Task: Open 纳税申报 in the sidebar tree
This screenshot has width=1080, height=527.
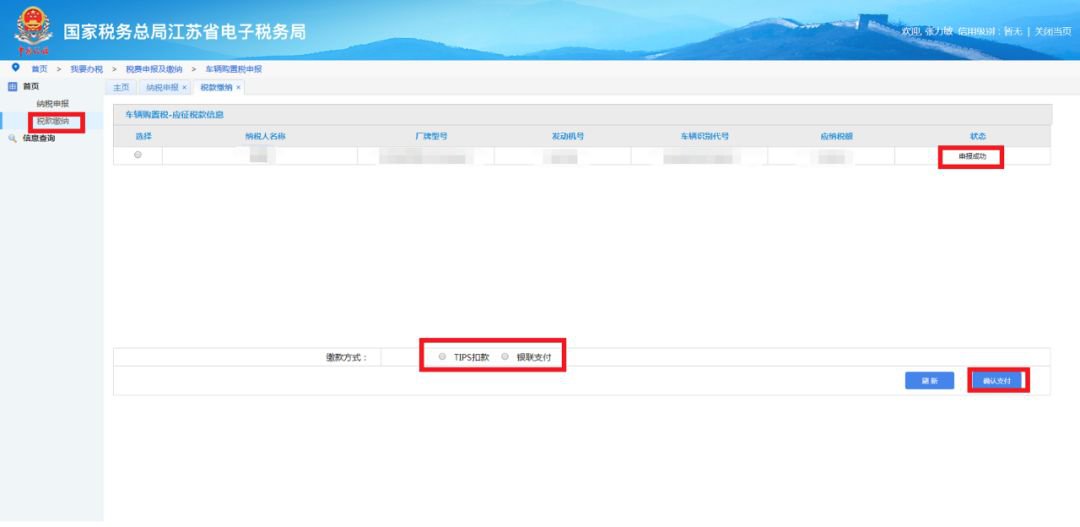Action: tap(52, 104)
